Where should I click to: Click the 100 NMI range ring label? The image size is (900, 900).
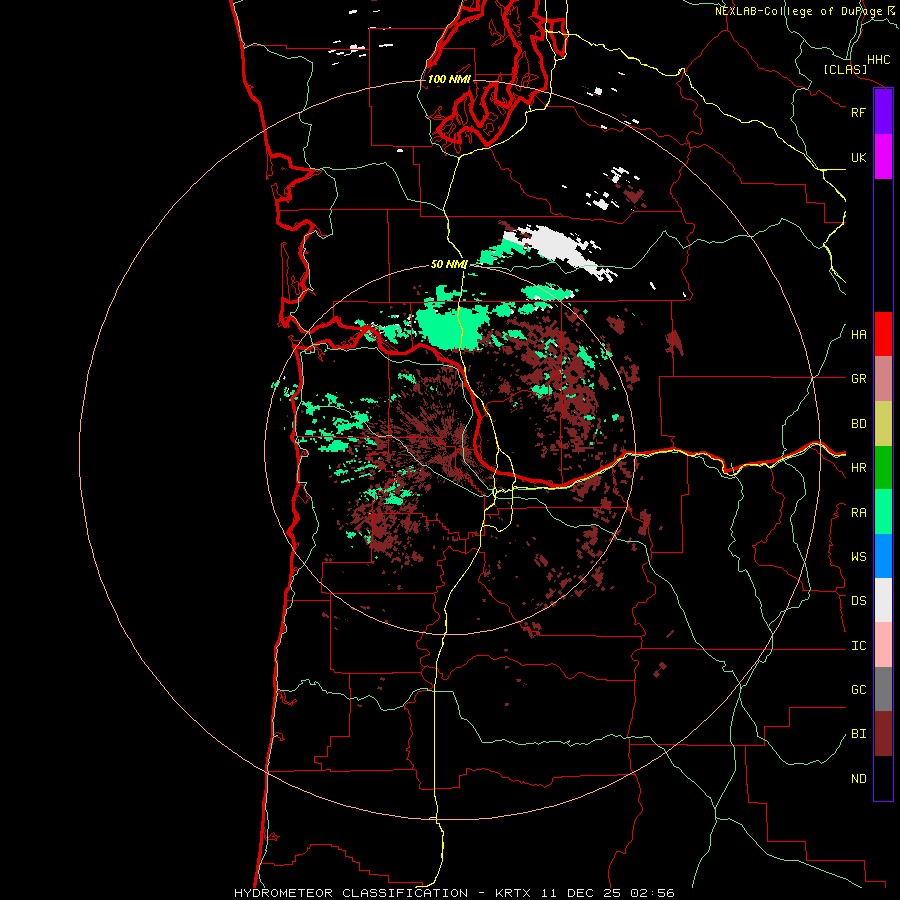click(449, 79)
